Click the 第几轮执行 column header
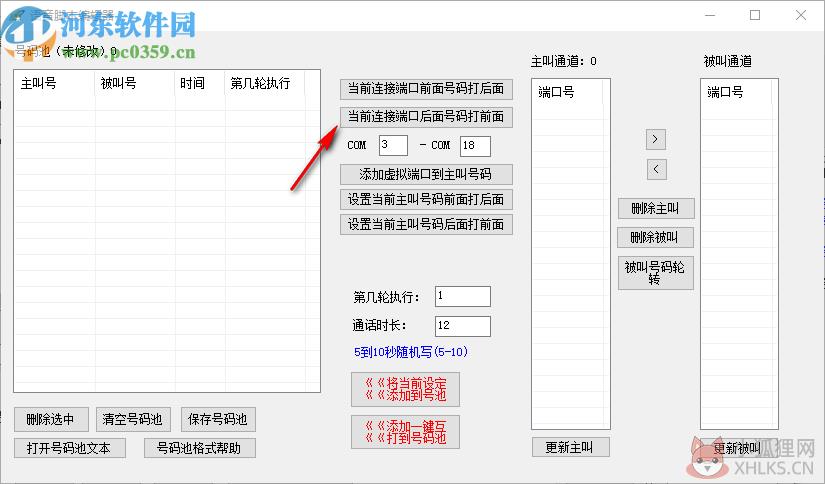The image size is (825, 484). coord(264,83)
